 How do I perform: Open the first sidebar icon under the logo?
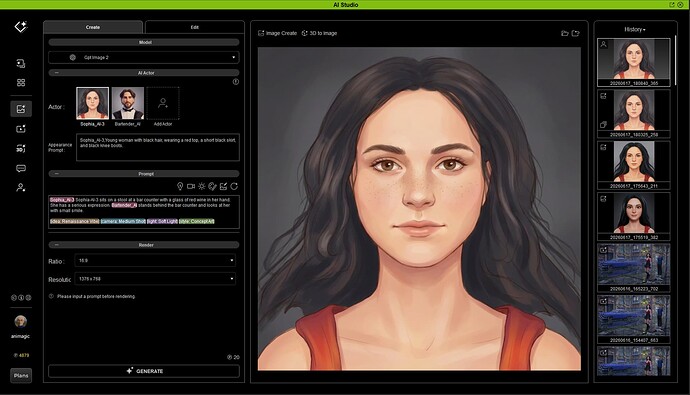(x=21, y=63)
